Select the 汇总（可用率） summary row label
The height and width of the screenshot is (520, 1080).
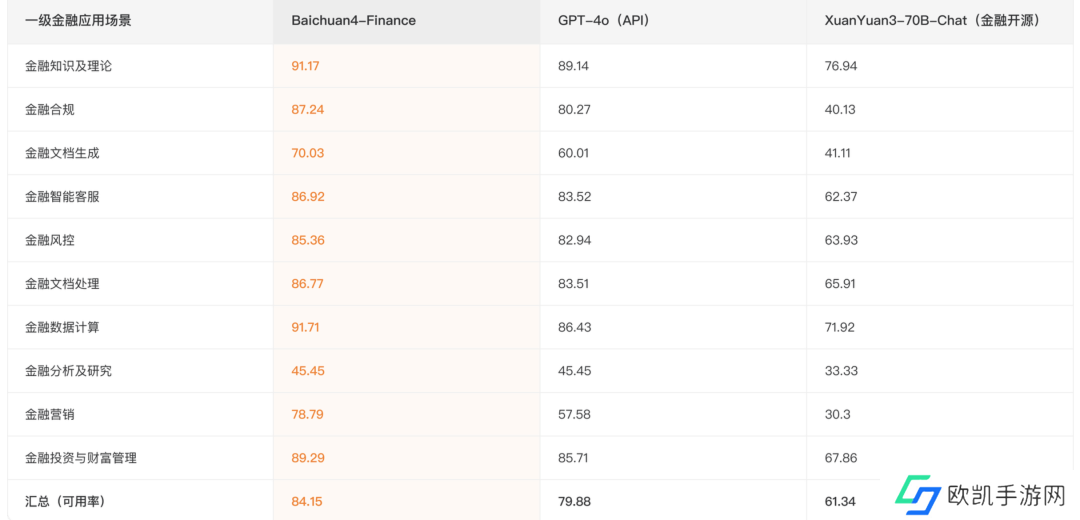click(x=65, y=501)
